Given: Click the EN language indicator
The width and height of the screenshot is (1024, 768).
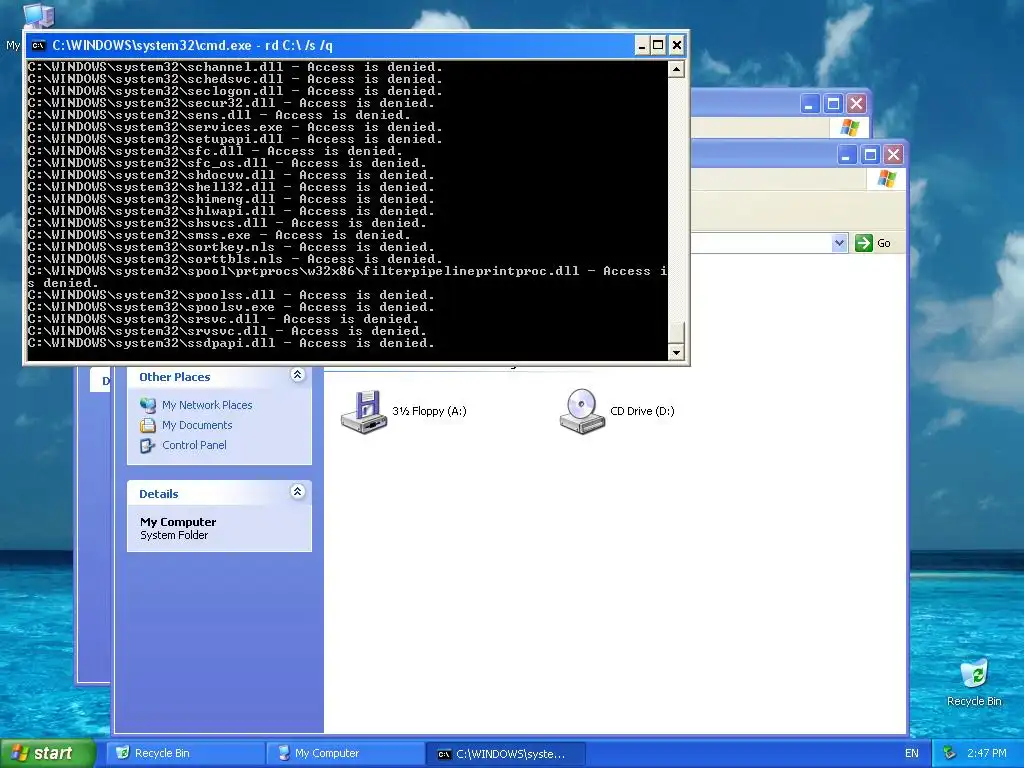Looking at the screenshot, I should pos(912,753).
